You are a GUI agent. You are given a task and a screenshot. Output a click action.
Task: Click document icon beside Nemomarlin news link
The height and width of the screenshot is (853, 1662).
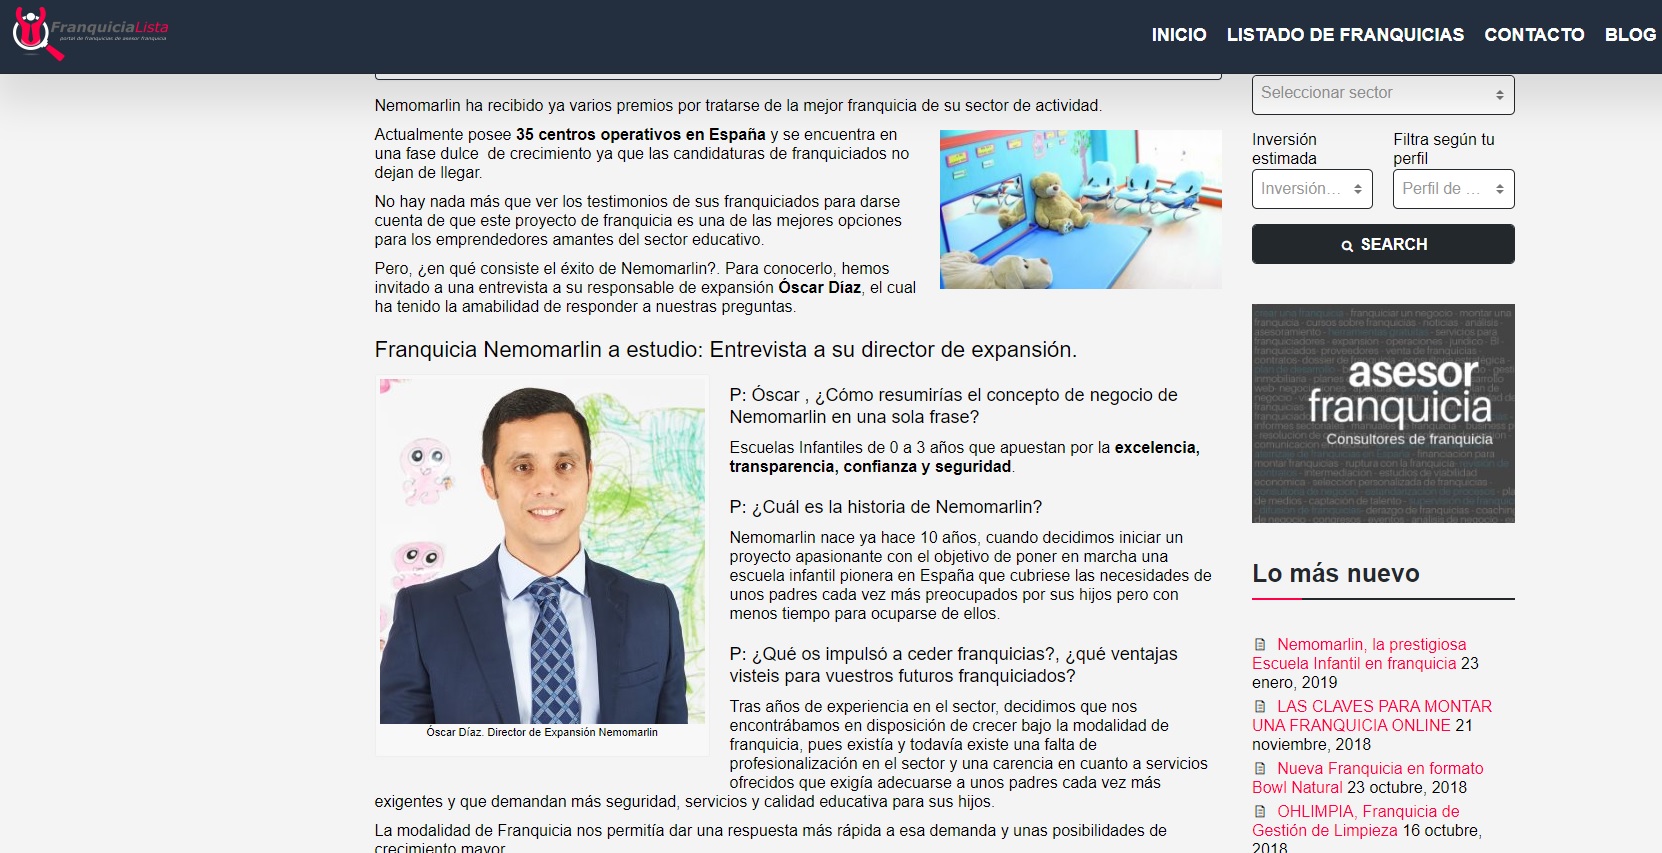pyautogui.click(x=1260, y=645)
